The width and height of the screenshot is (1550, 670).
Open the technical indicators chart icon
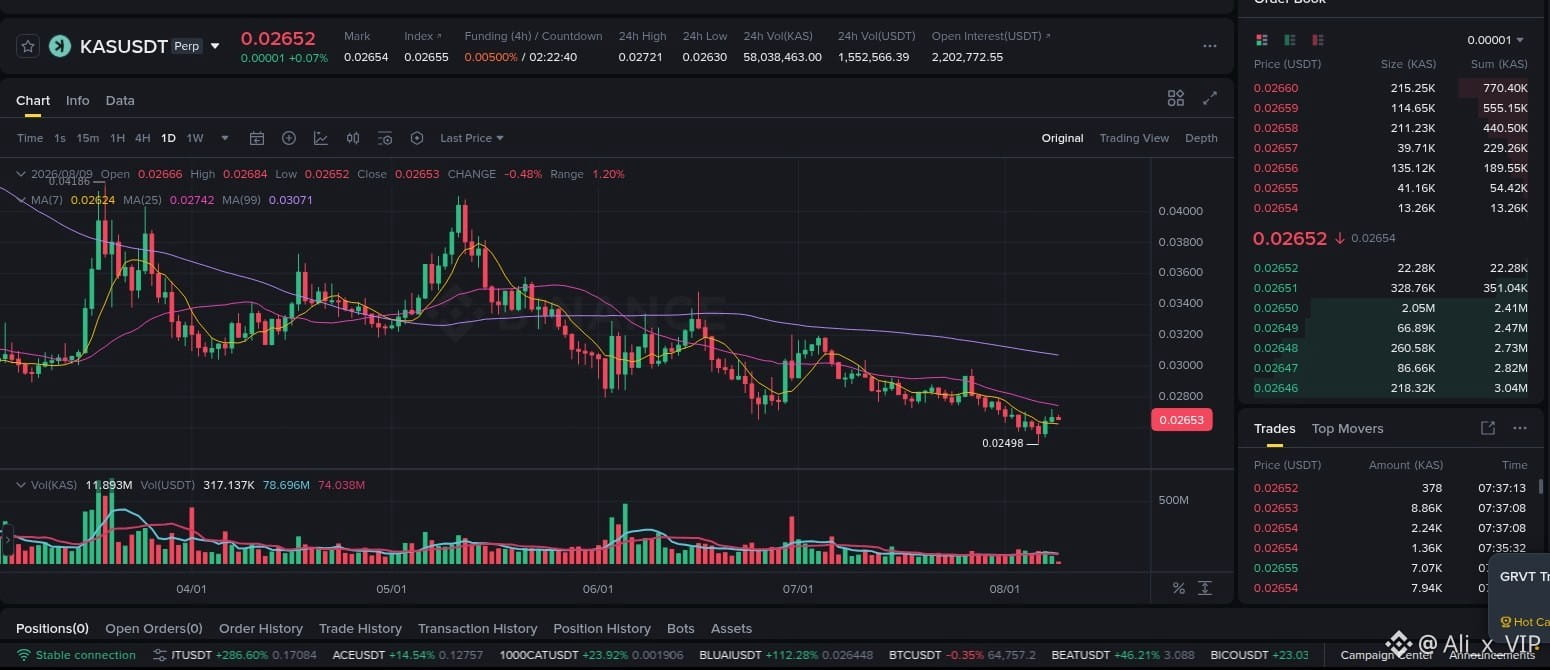321,138
